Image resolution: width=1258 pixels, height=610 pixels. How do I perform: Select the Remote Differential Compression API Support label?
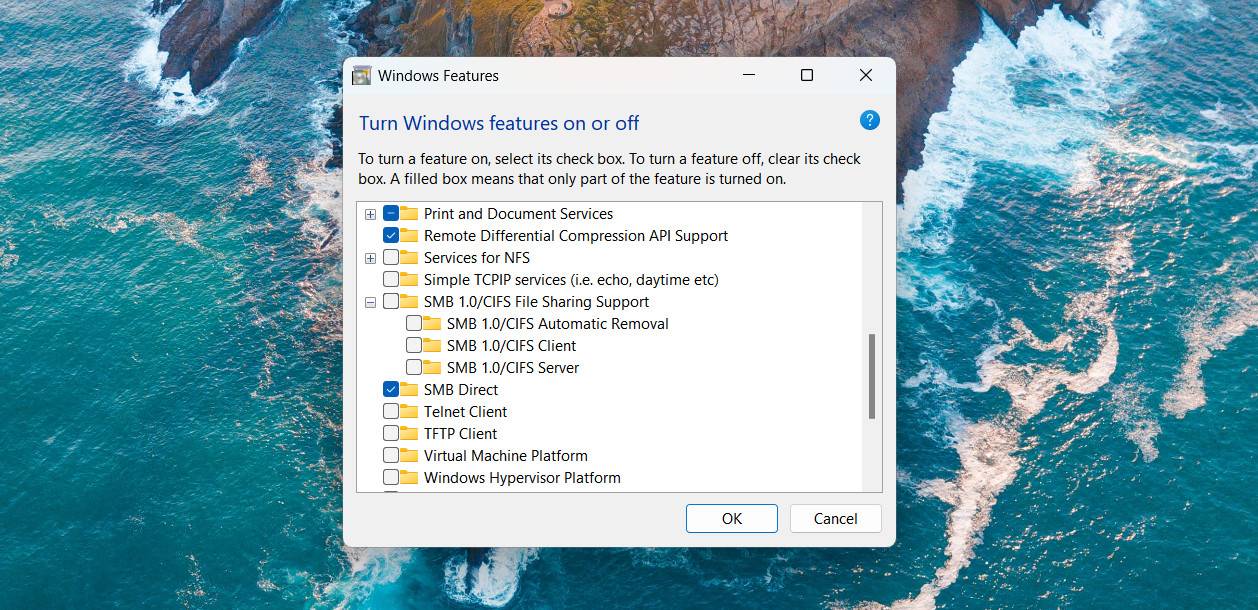coord(576,235)
